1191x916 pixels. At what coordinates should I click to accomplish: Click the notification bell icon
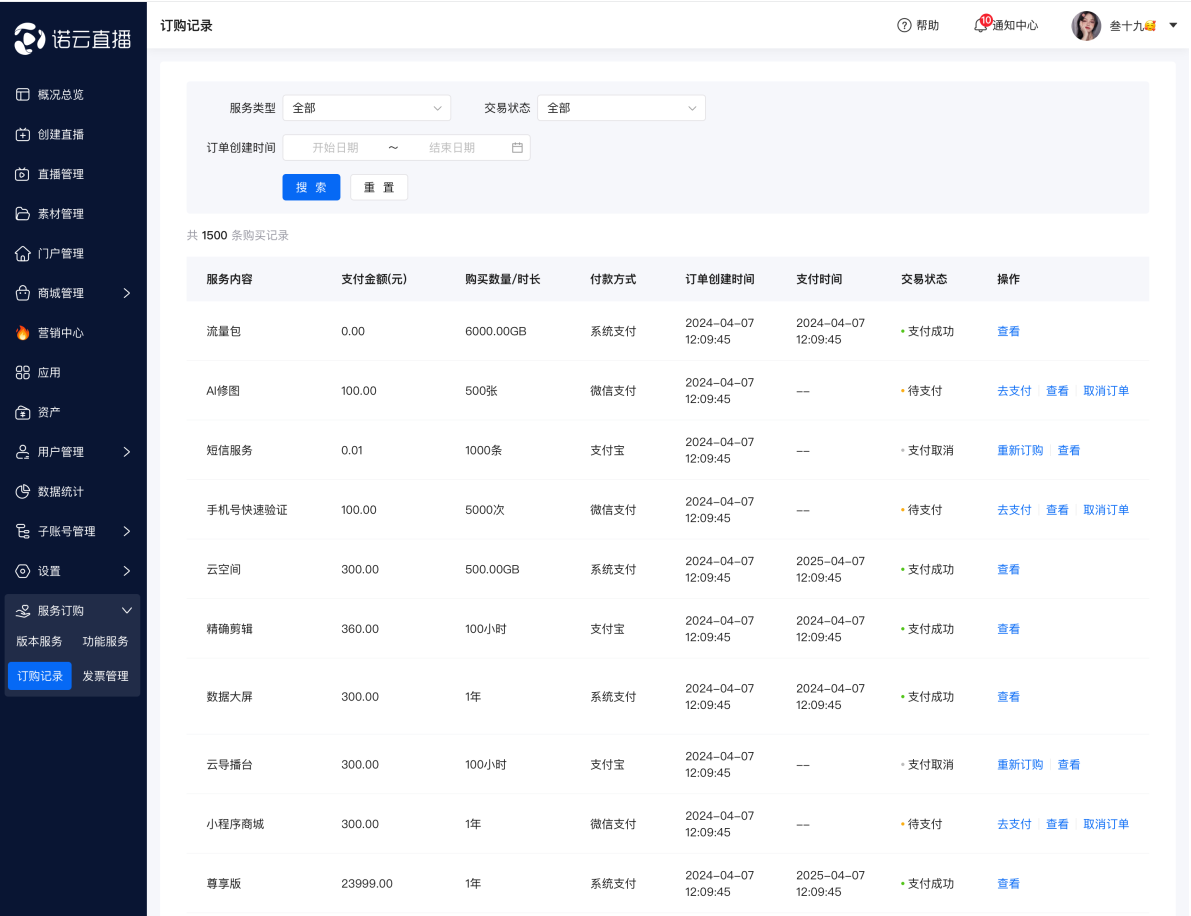(981, 26)
